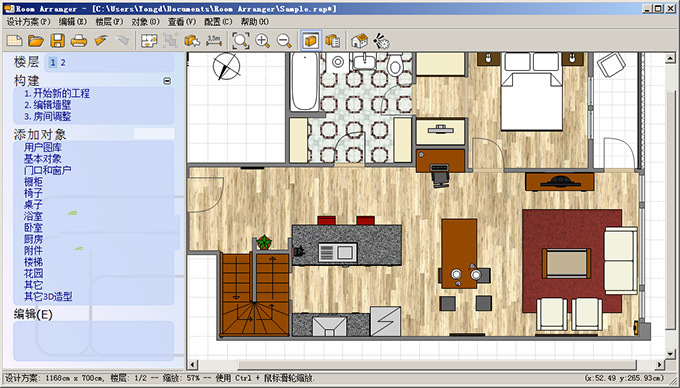Click the zoom in magnifier

click(262, 41)
